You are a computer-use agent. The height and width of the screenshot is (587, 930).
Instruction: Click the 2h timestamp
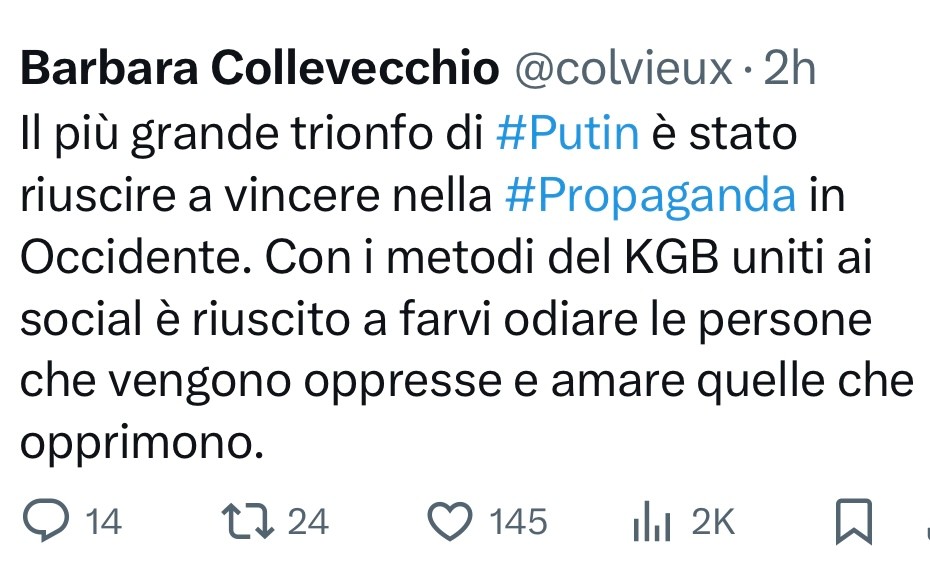(x=789, y=69)
